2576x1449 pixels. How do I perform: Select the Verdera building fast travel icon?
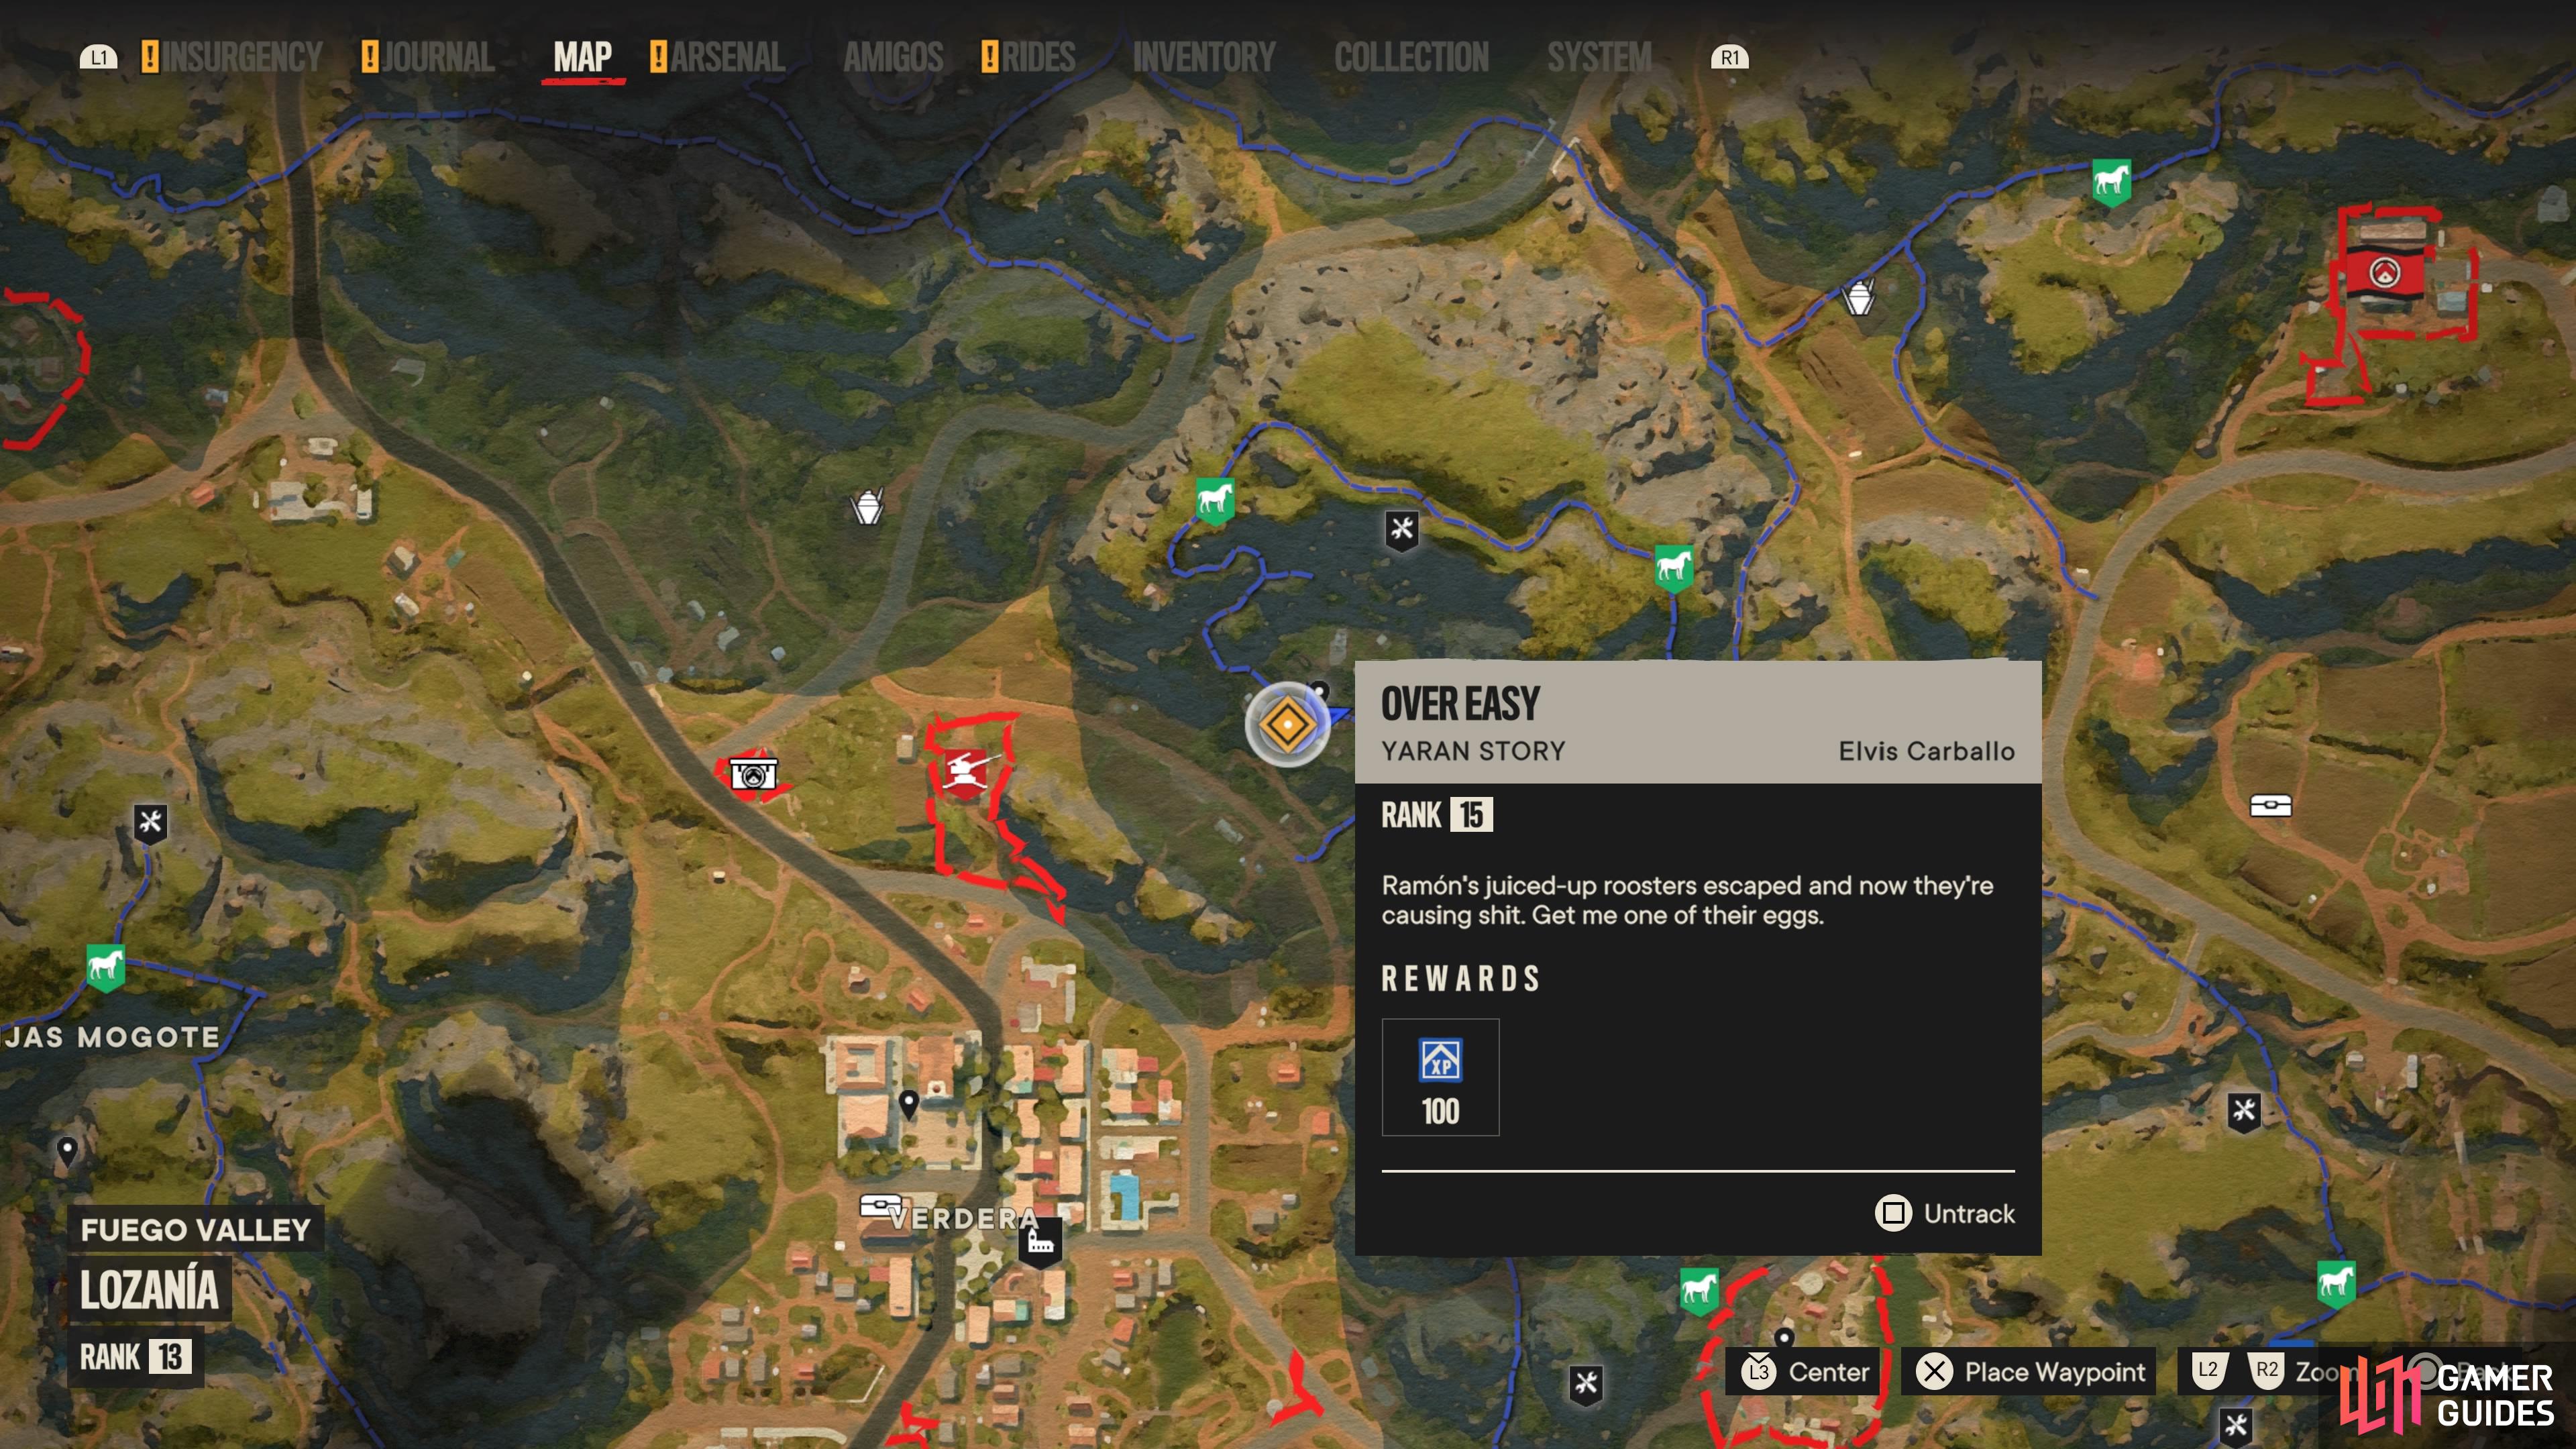[x=1039, y=1244]
